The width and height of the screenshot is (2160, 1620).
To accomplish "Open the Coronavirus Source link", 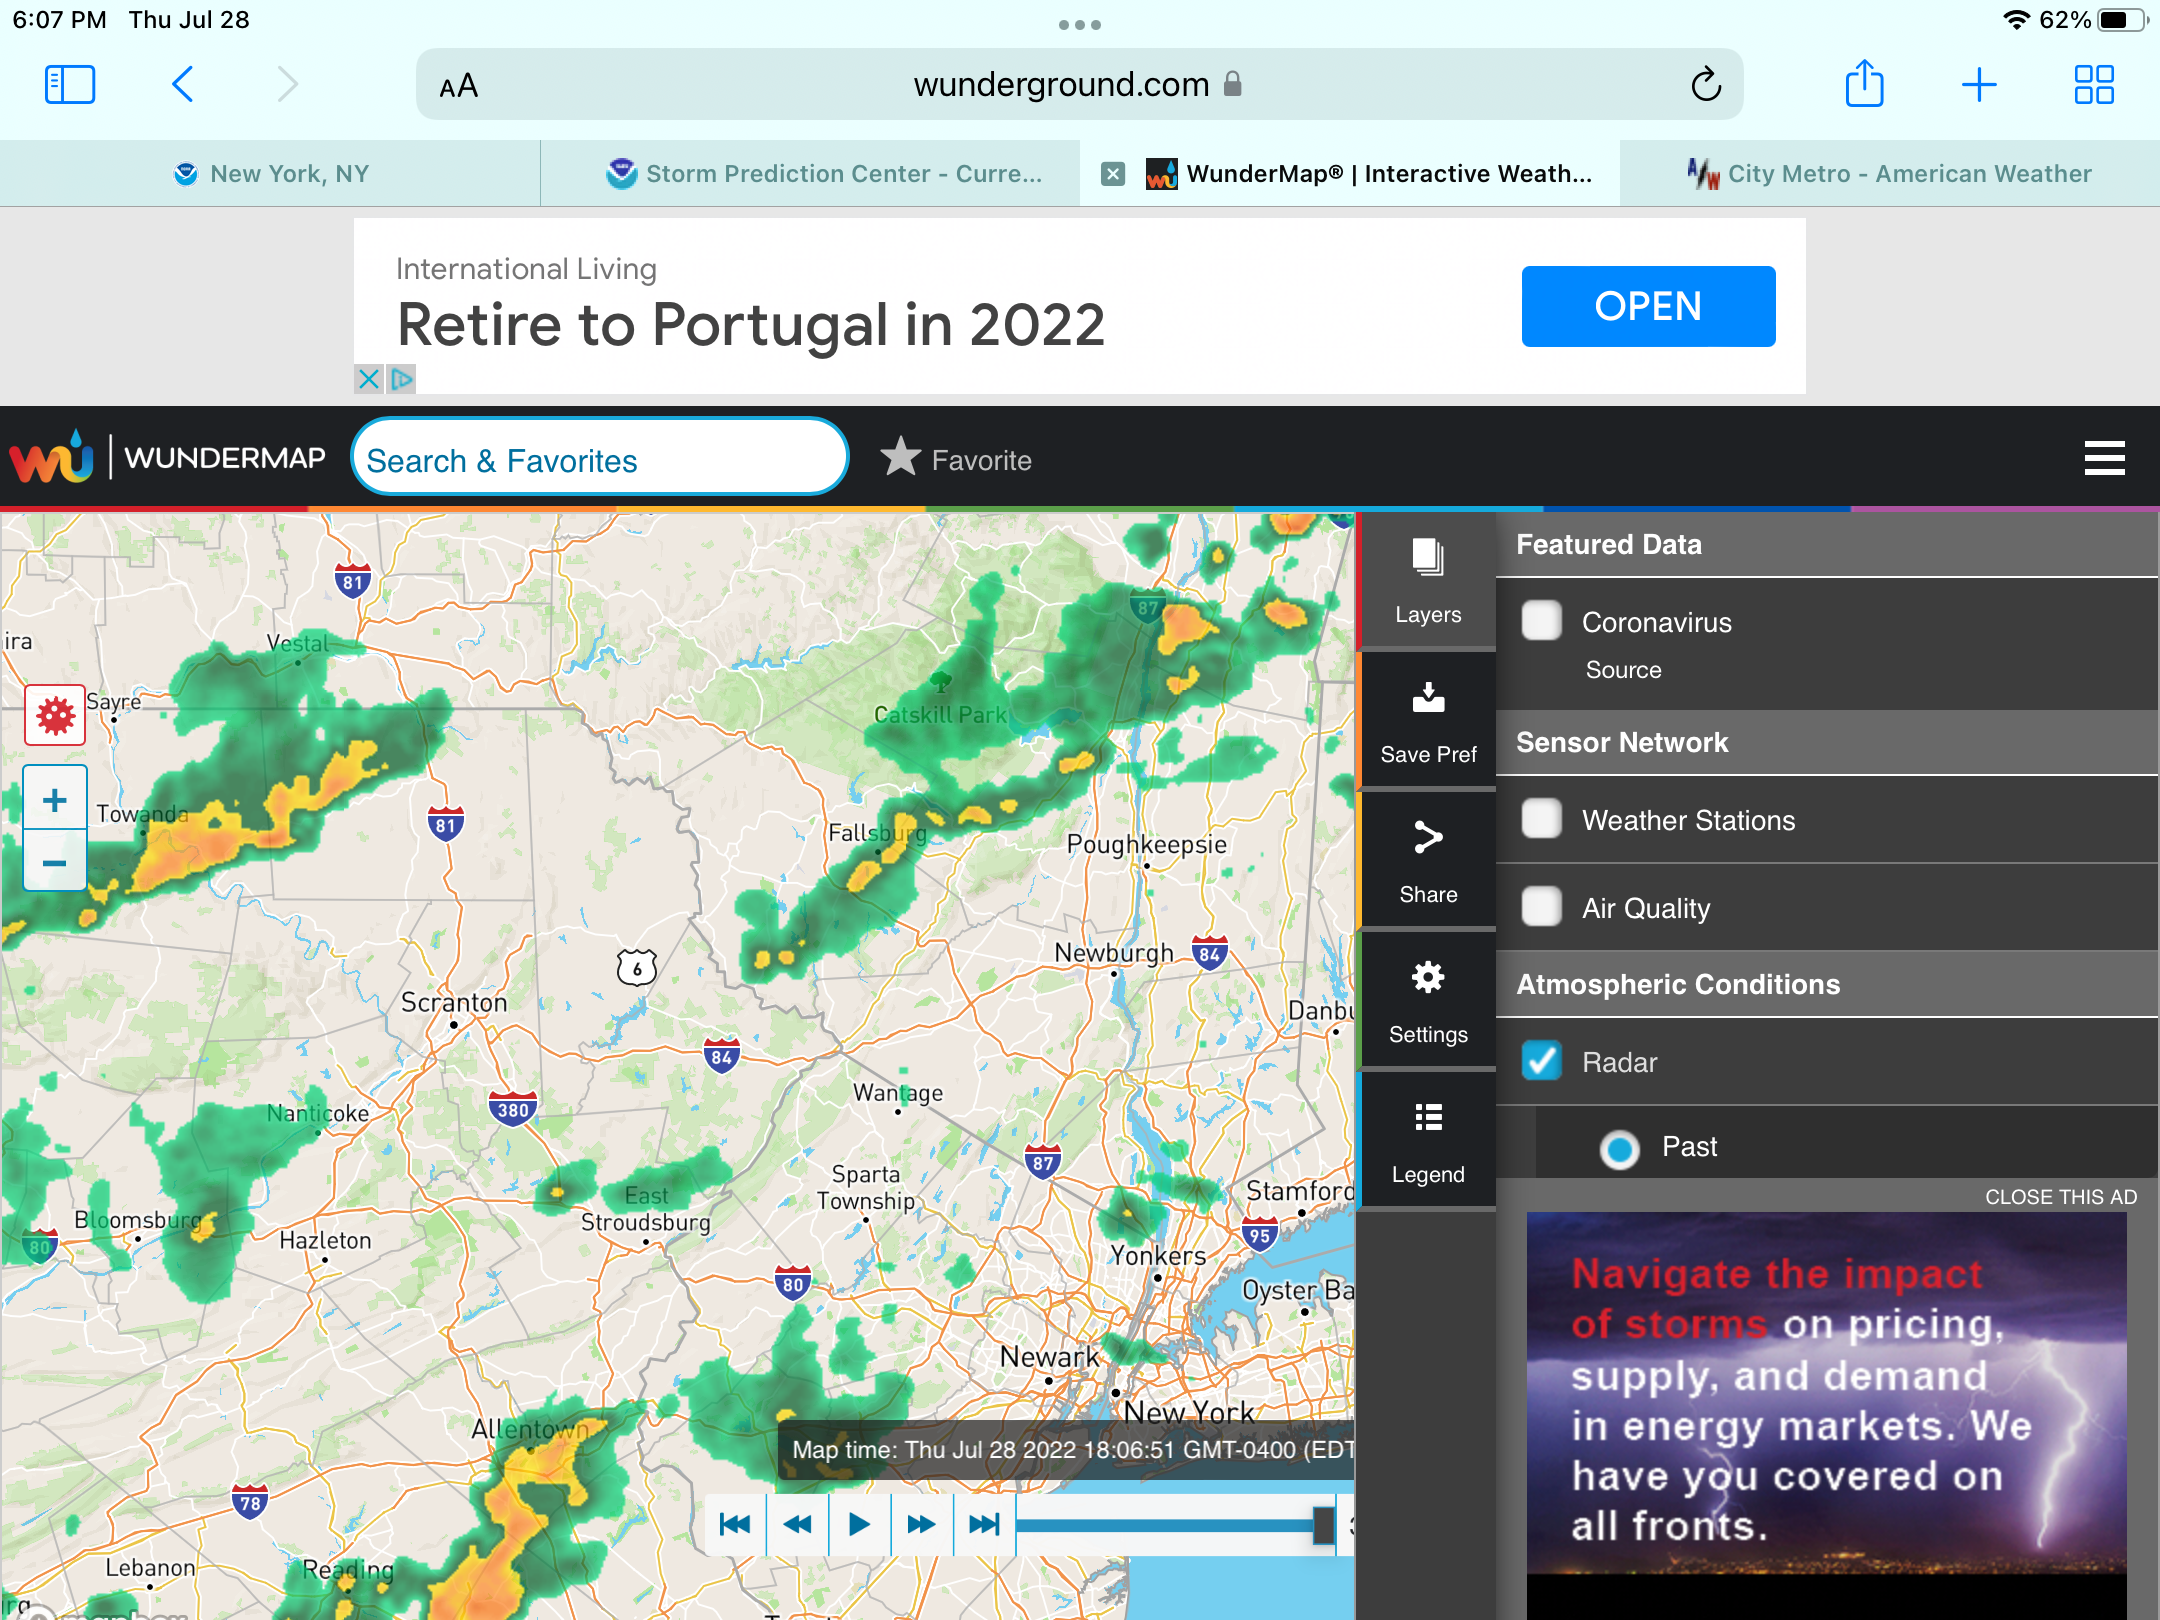I will click(x=1623, y=670).
